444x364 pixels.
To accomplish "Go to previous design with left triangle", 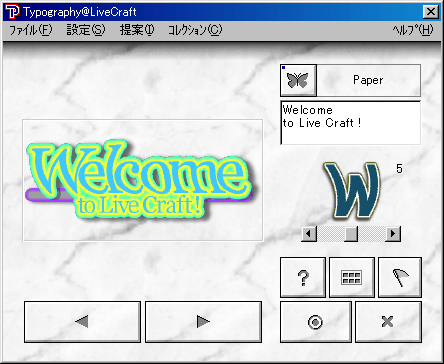I will click(x=82, y=322).
